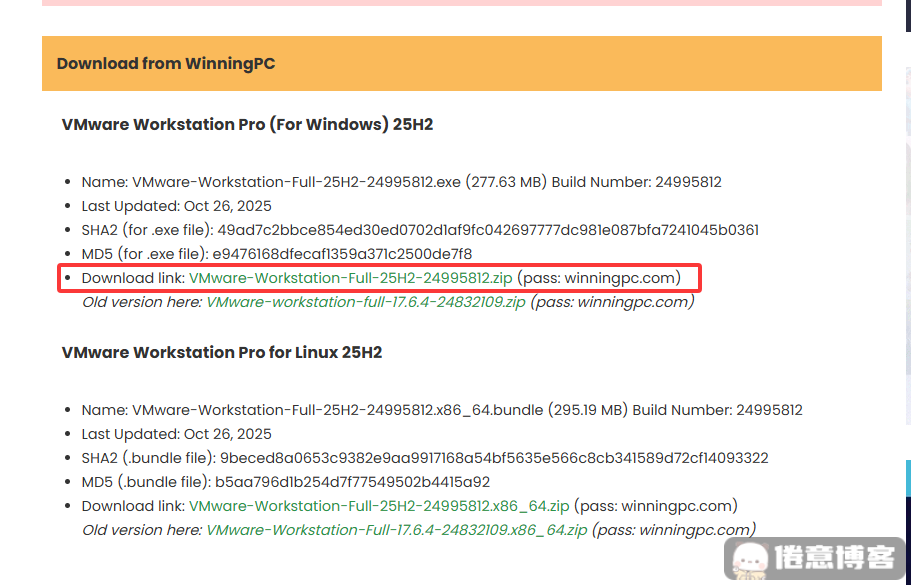Click the 'VMware Workstation Pro (For Windows) 25H2' heading
The height and width of the screenshot is (585, 911).
pos(247,125)
